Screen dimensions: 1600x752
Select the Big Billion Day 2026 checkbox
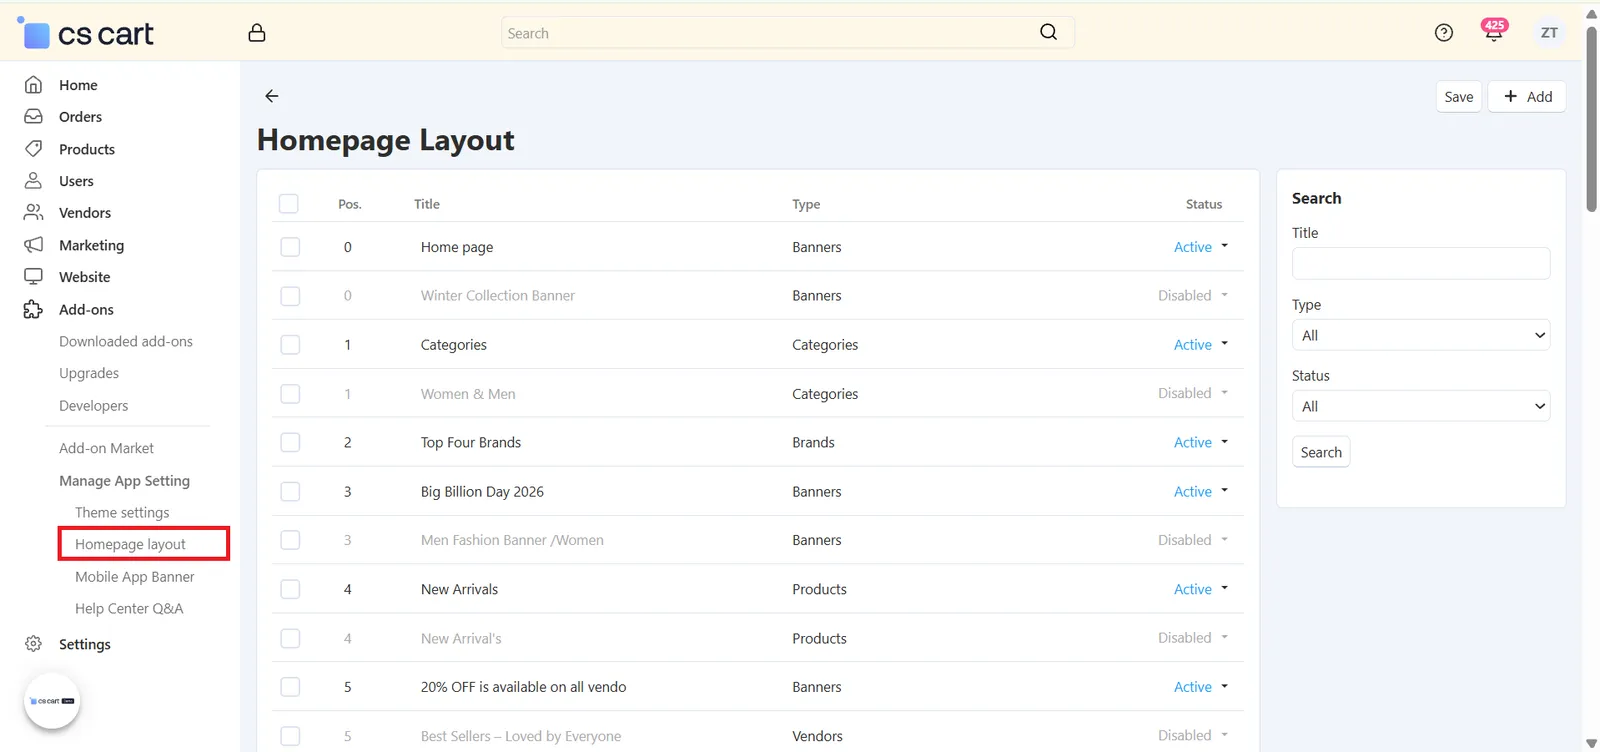click(290, 491)
